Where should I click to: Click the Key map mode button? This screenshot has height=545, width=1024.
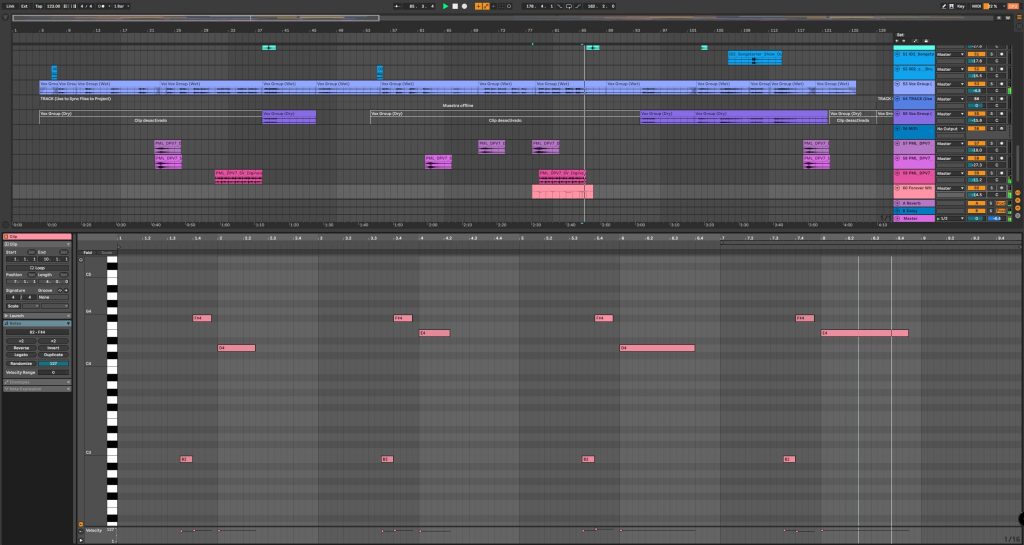tap(961, 6)
